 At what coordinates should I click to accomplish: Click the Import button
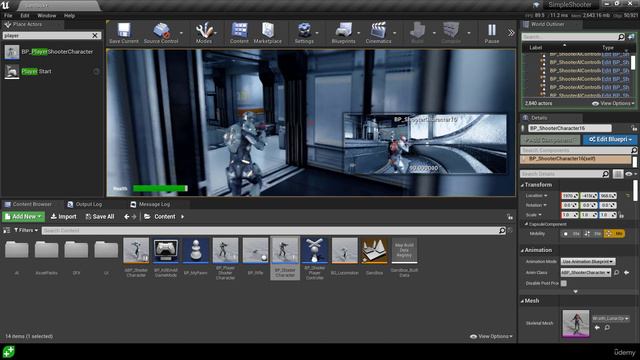coord(63,217)
